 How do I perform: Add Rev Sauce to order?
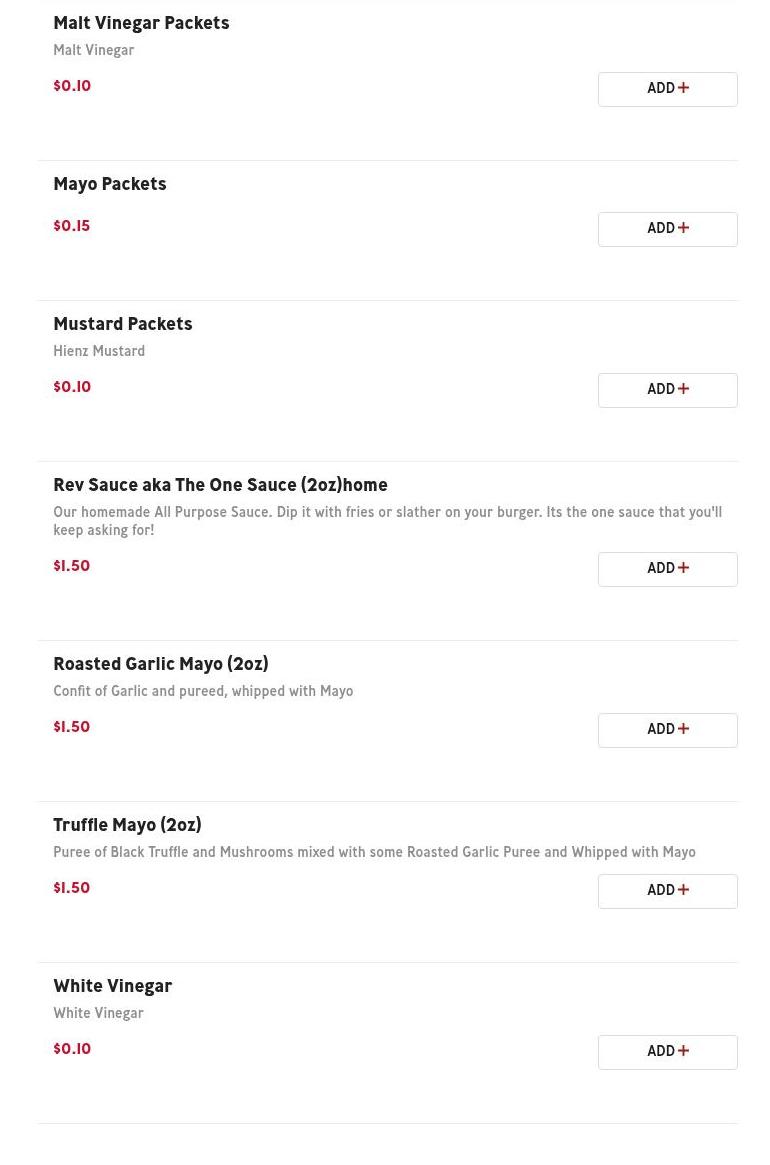click(x=667, y=569)
